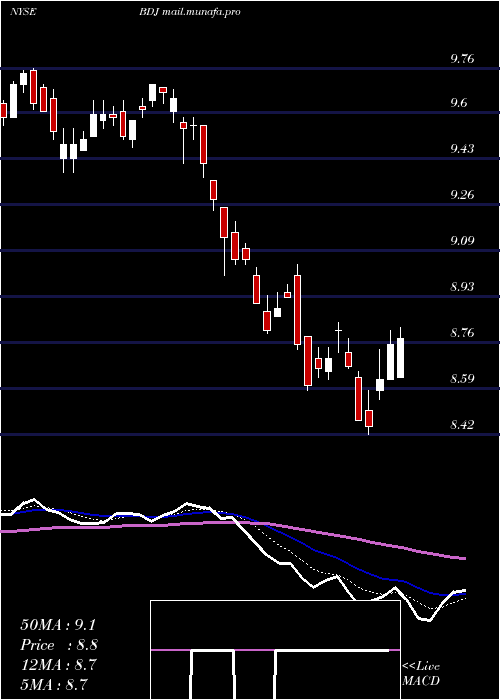Click the <<Live MACD label
Image resolution: width=500 pixels, height=700 pixels.
tap(421, 674)
